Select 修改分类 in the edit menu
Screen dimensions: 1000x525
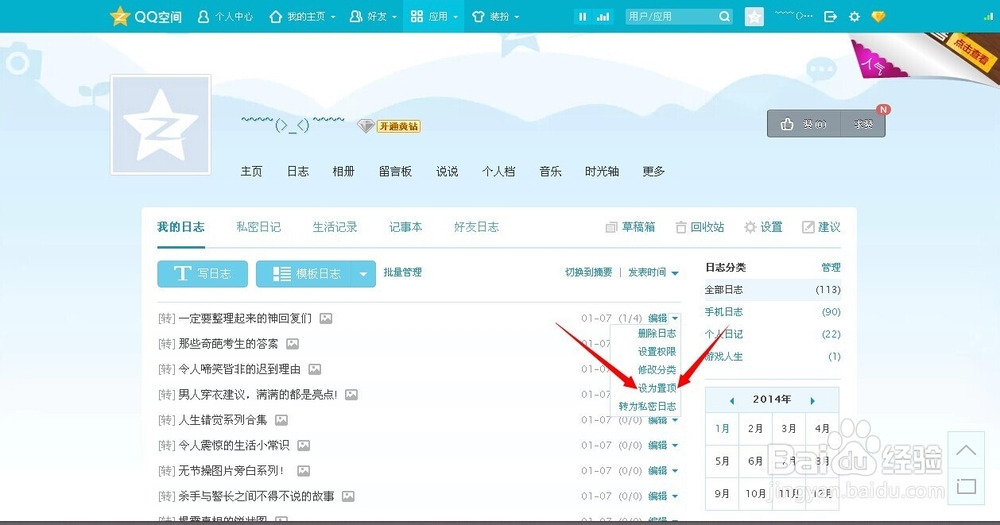pos(657,370)
